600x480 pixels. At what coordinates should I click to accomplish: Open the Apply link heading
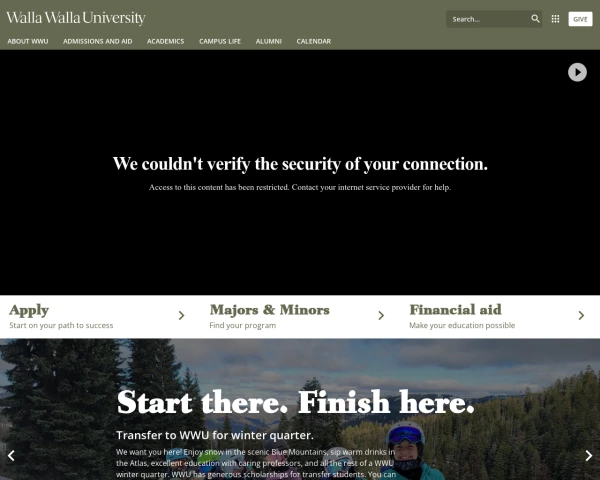29,310
